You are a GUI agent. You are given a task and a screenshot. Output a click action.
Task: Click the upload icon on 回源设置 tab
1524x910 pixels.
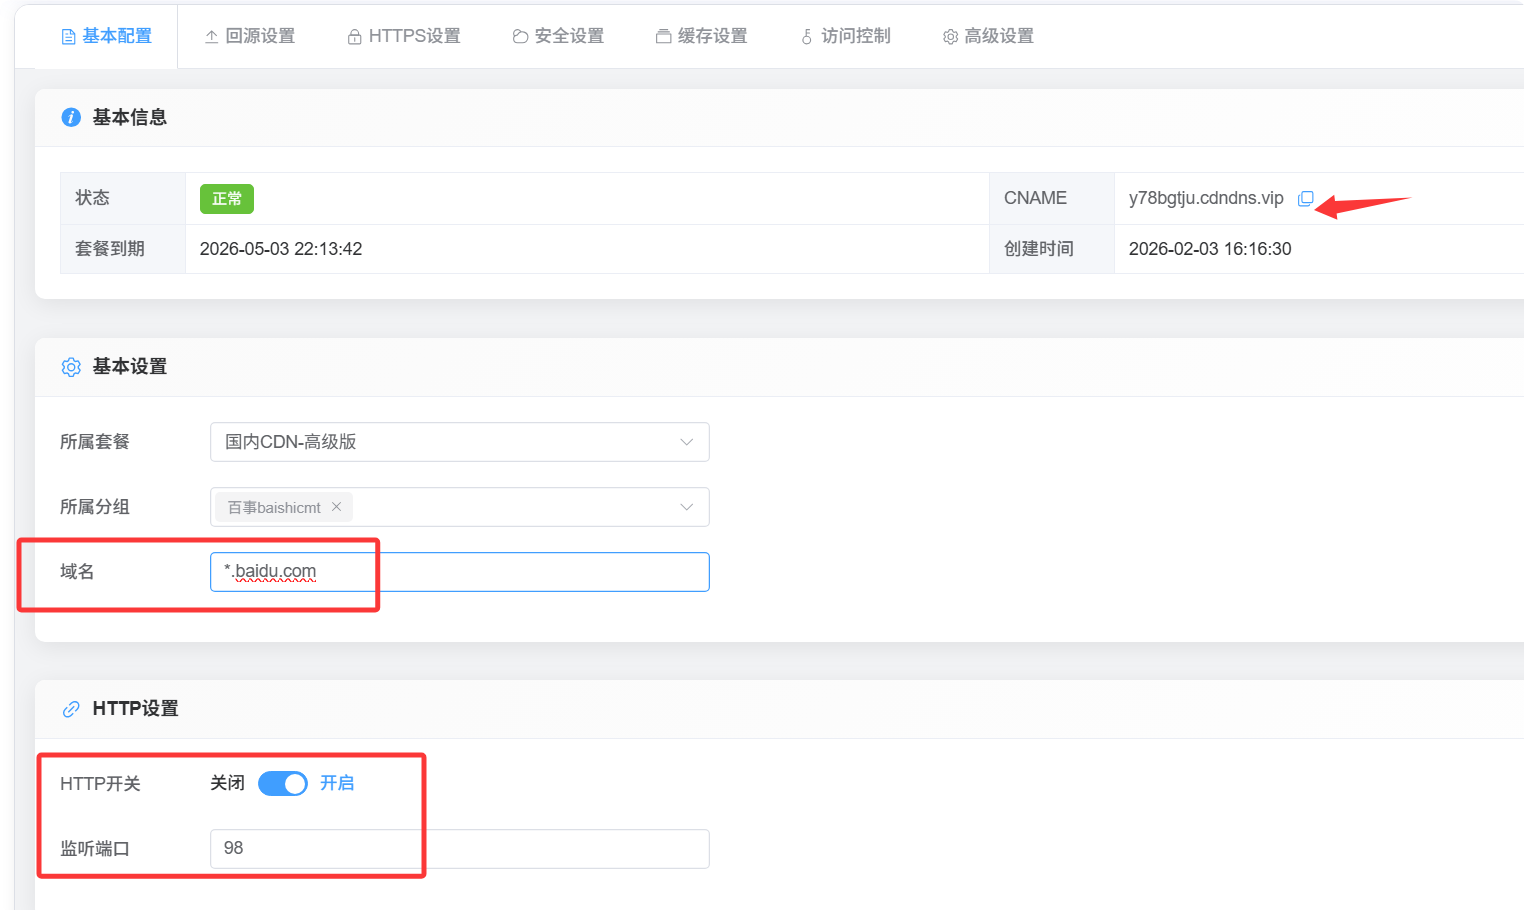point(210,36)
